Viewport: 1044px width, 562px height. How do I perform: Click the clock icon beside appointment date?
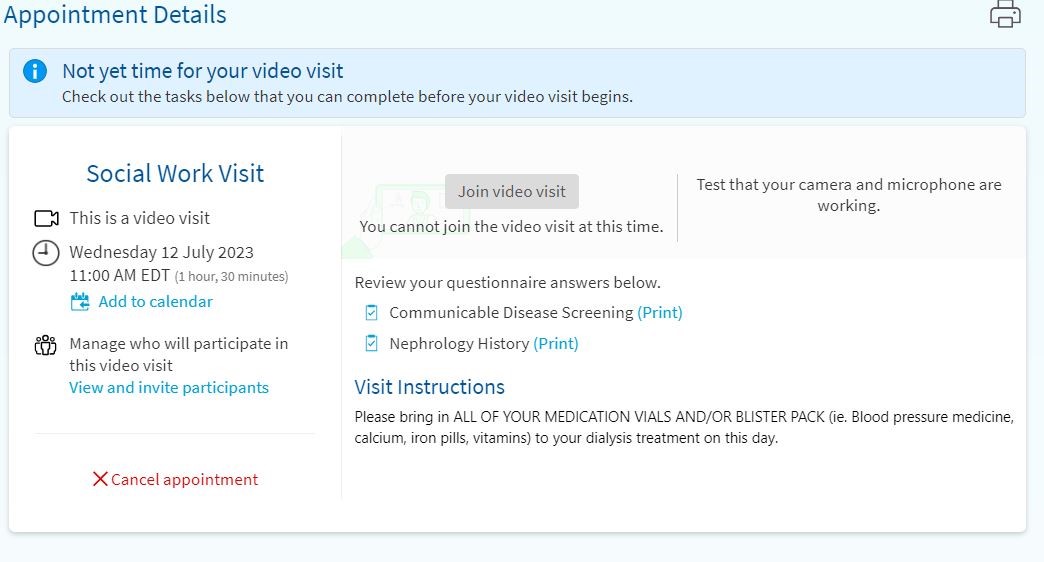coord(46,253)
